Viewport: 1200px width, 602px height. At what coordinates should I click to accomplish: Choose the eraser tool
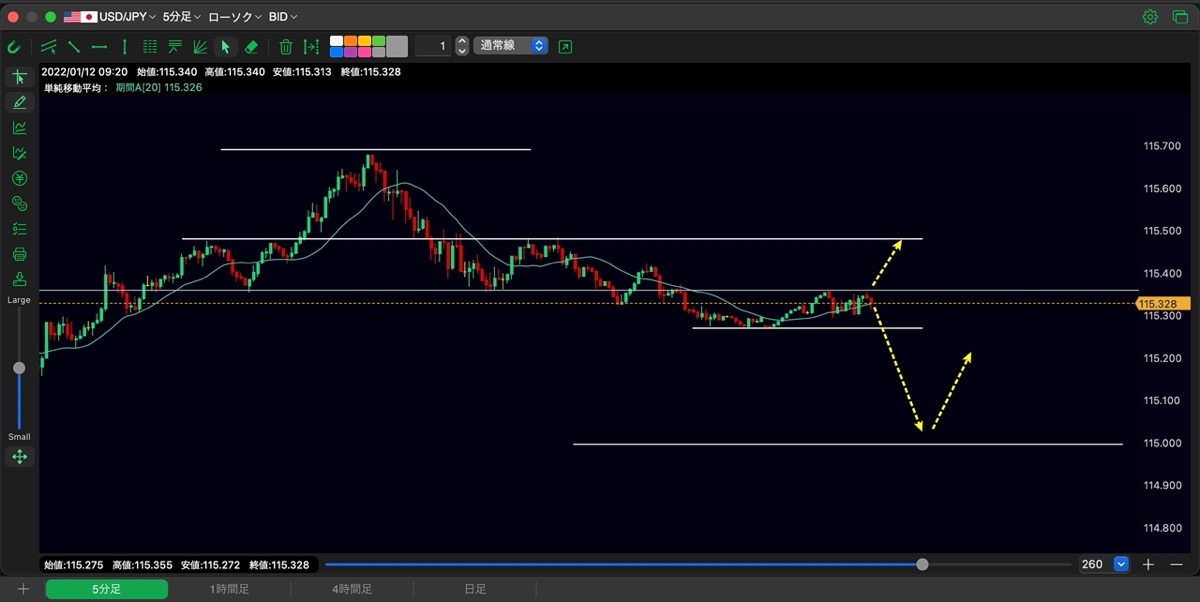[251, 46]
